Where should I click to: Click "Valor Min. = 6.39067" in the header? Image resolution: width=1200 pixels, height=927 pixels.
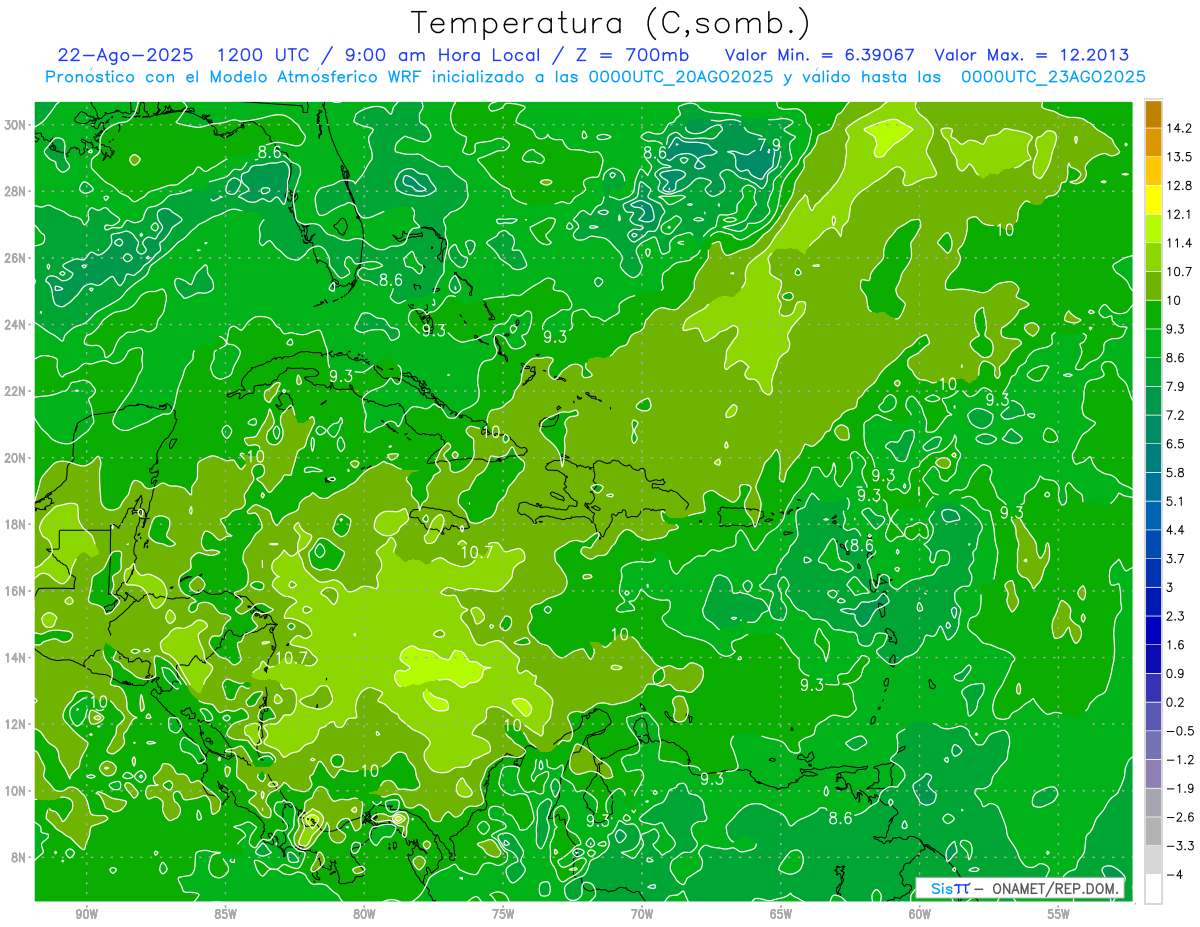[820, 55]
